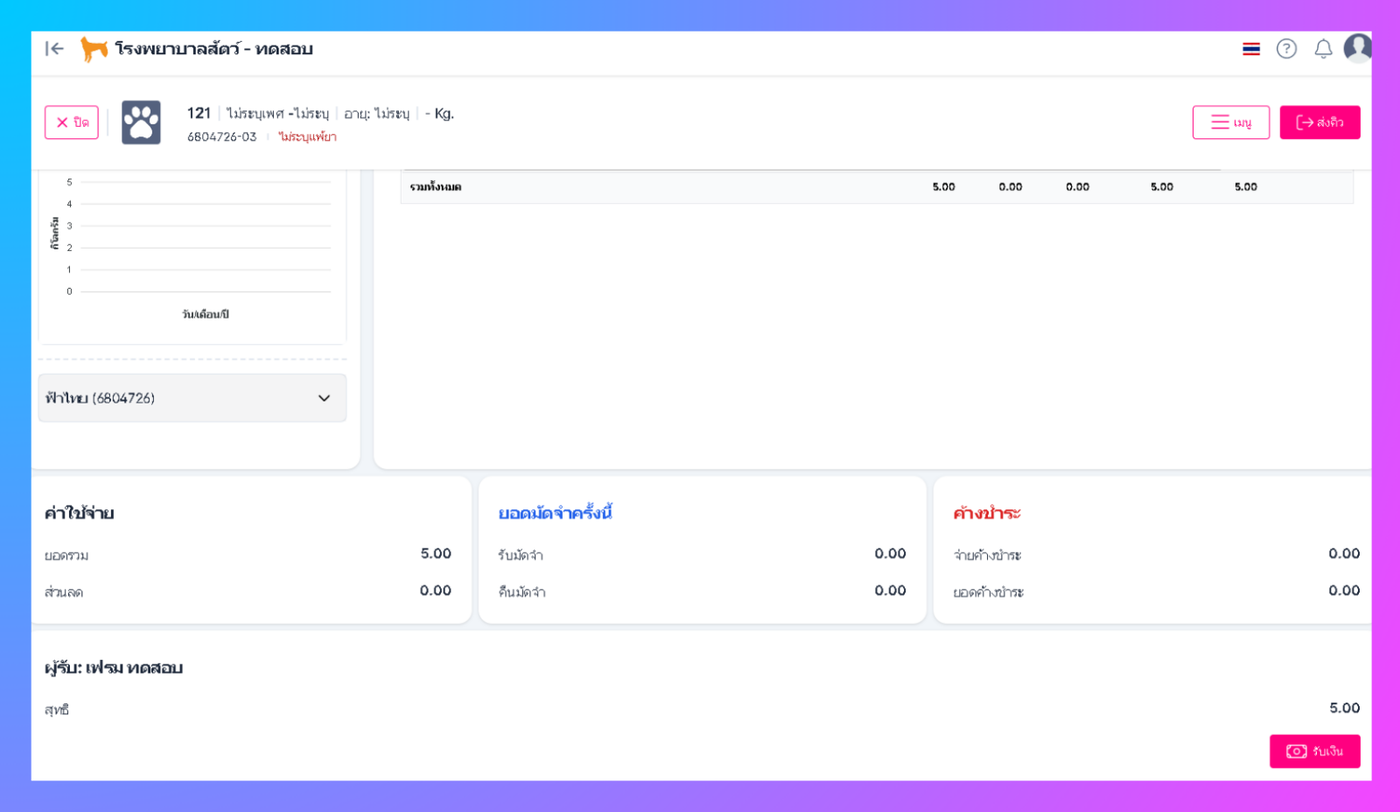The image size is (1400, 812).
Task: Collapse the sidebar with the arrow icon
Action: tap(55, 48)
